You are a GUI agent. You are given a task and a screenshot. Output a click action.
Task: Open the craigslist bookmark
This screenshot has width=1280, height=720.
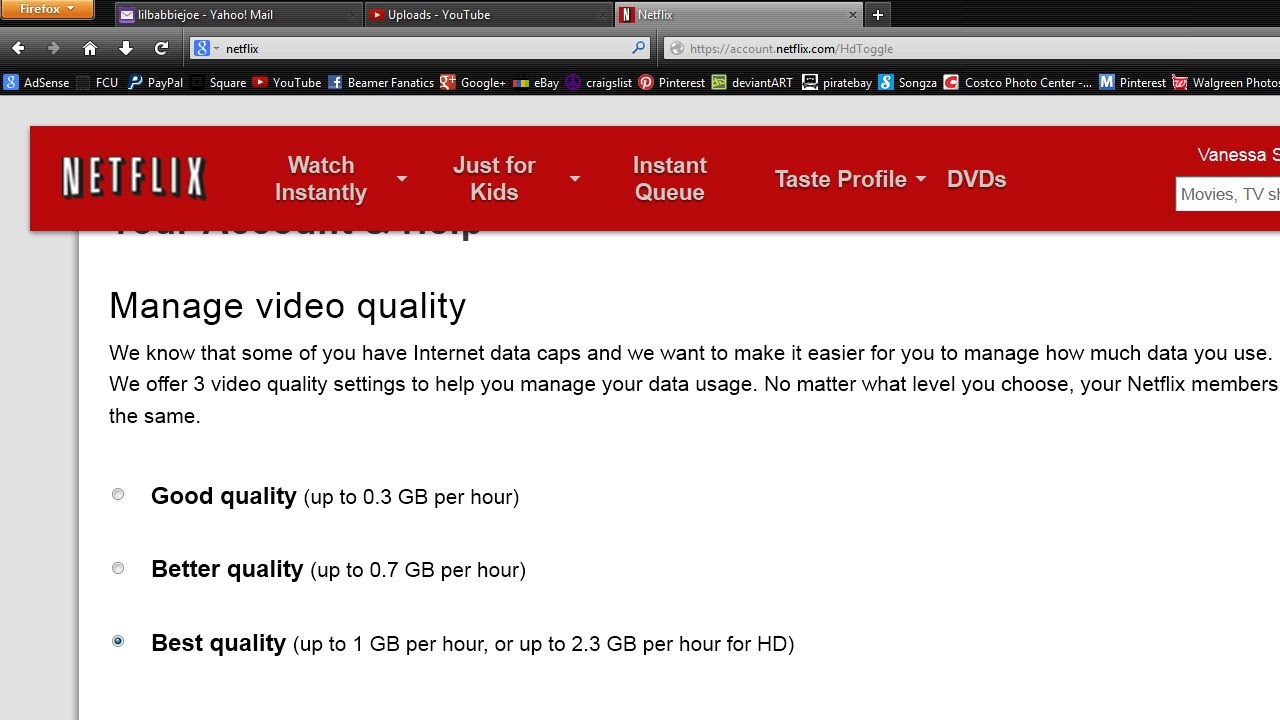tap(599, 83)
